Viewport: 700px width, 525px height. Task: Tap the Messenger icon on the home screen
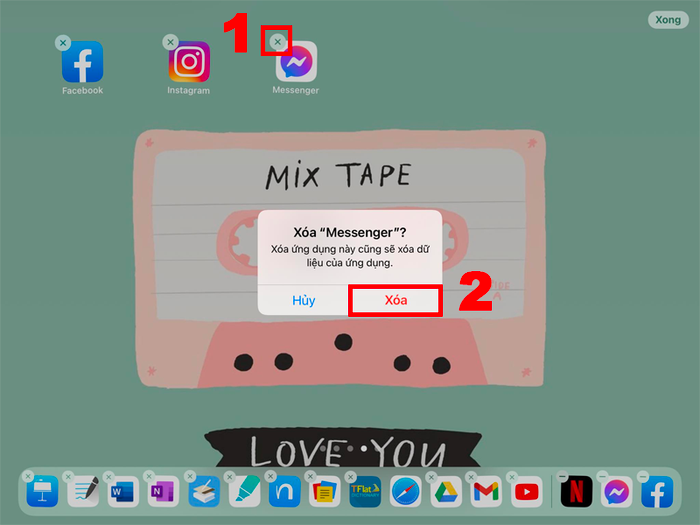pyautogui.click(x=296, y=62)
